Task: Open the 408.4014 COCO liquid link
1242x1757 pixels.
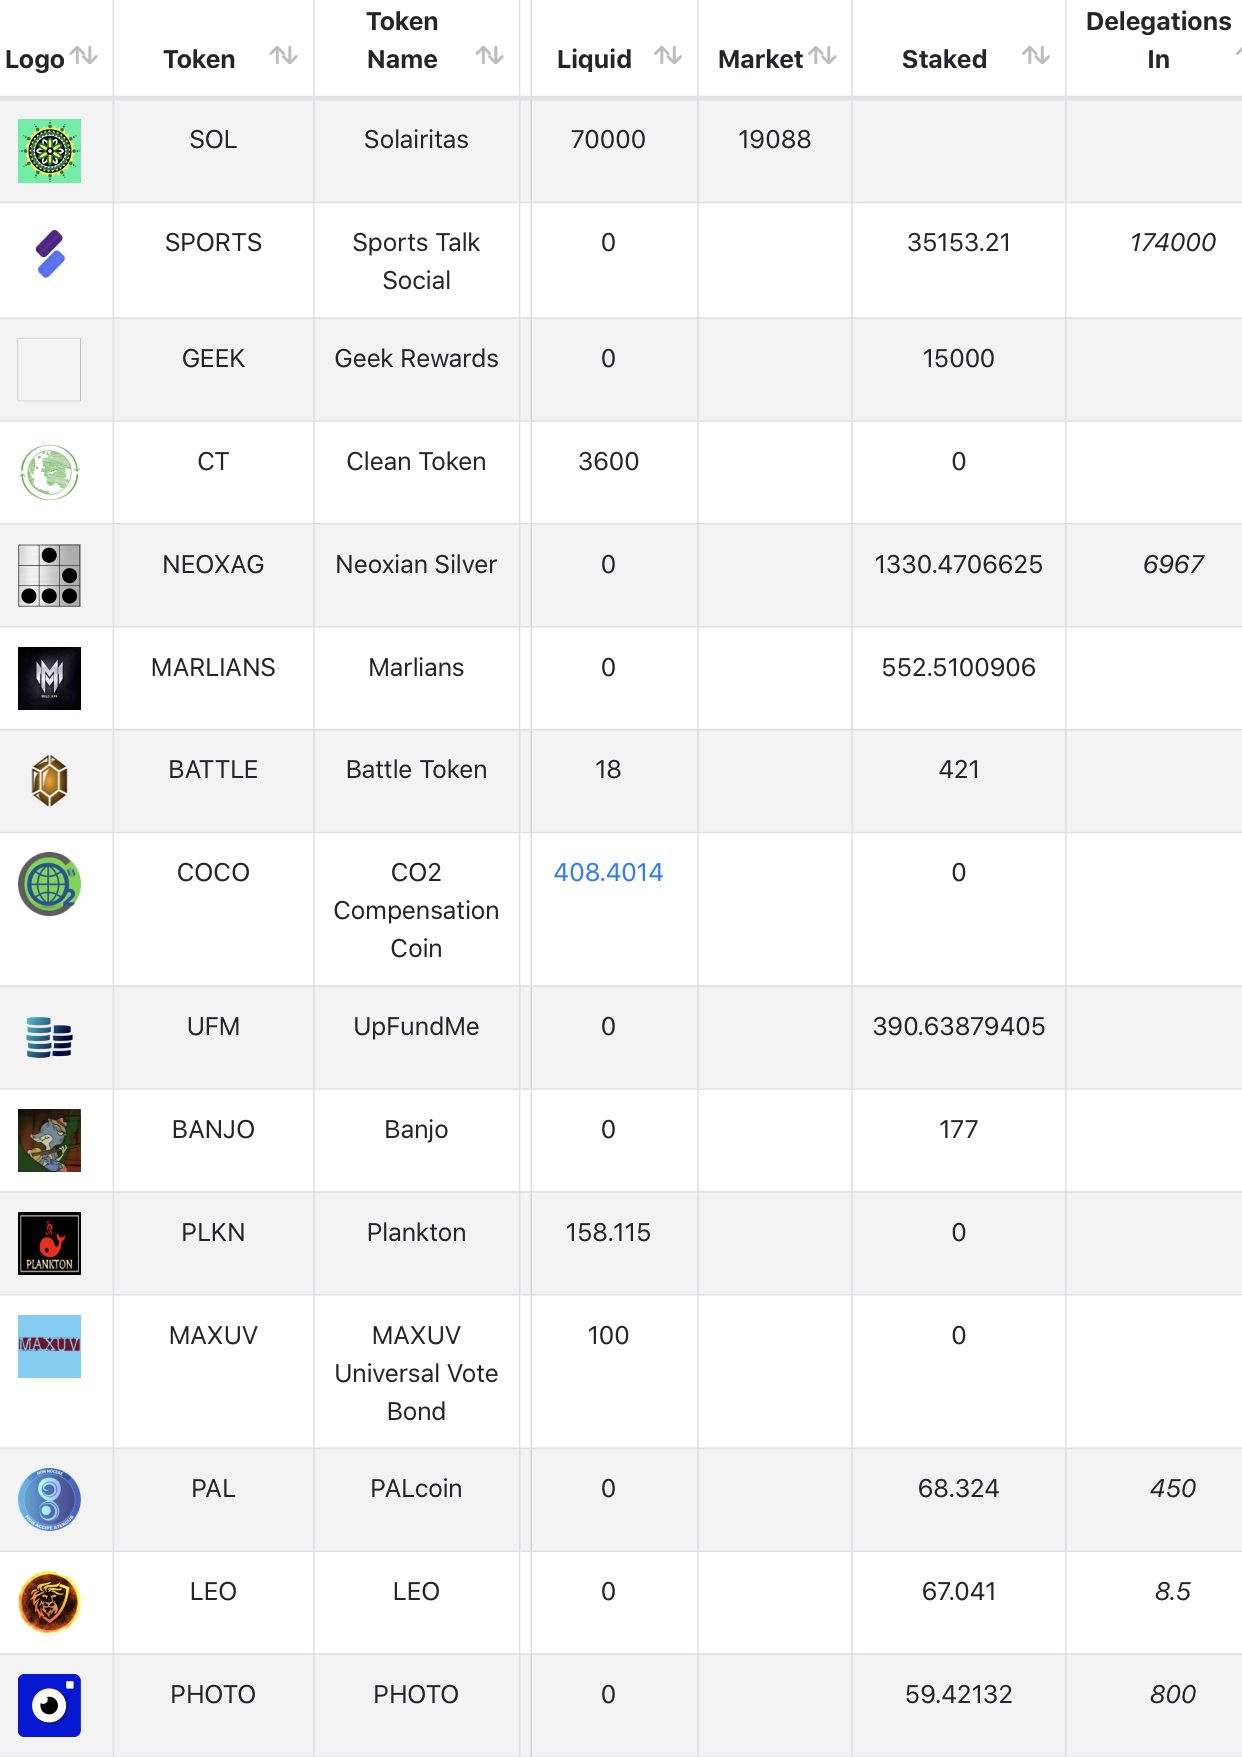Action: pyautogui.click(x=608, y=872)
